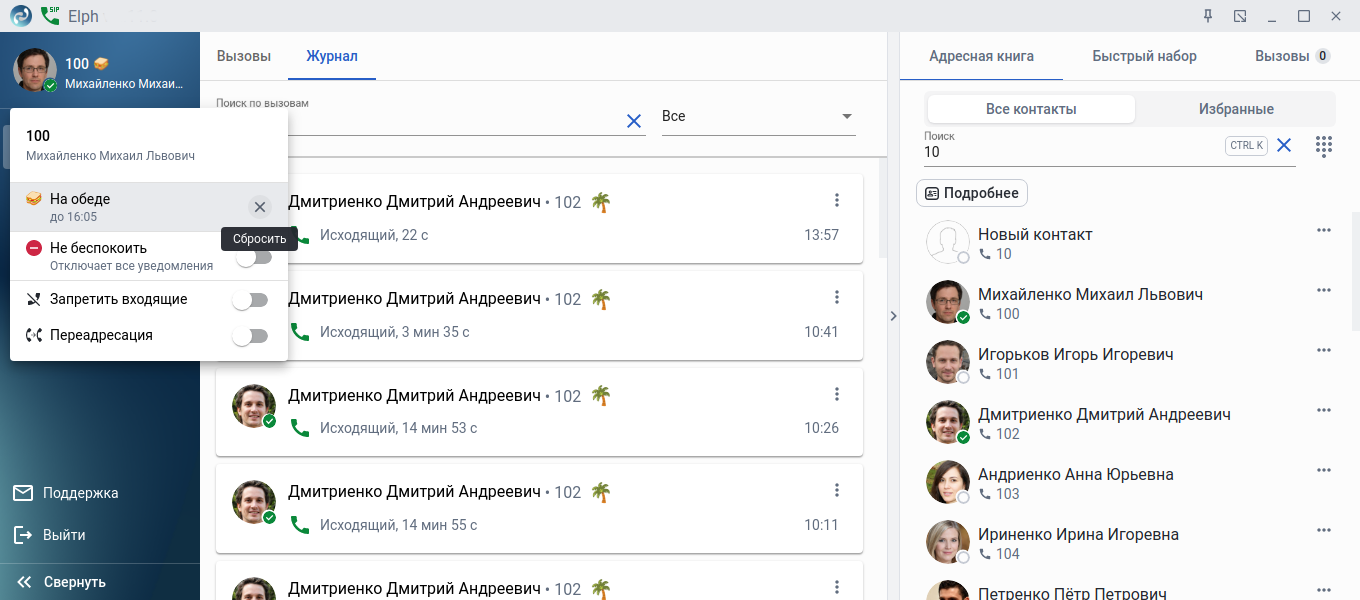Collapse the sidebar with Свернуть
This screenshot has width=1360, height=600.
click(x=62, y=582)
